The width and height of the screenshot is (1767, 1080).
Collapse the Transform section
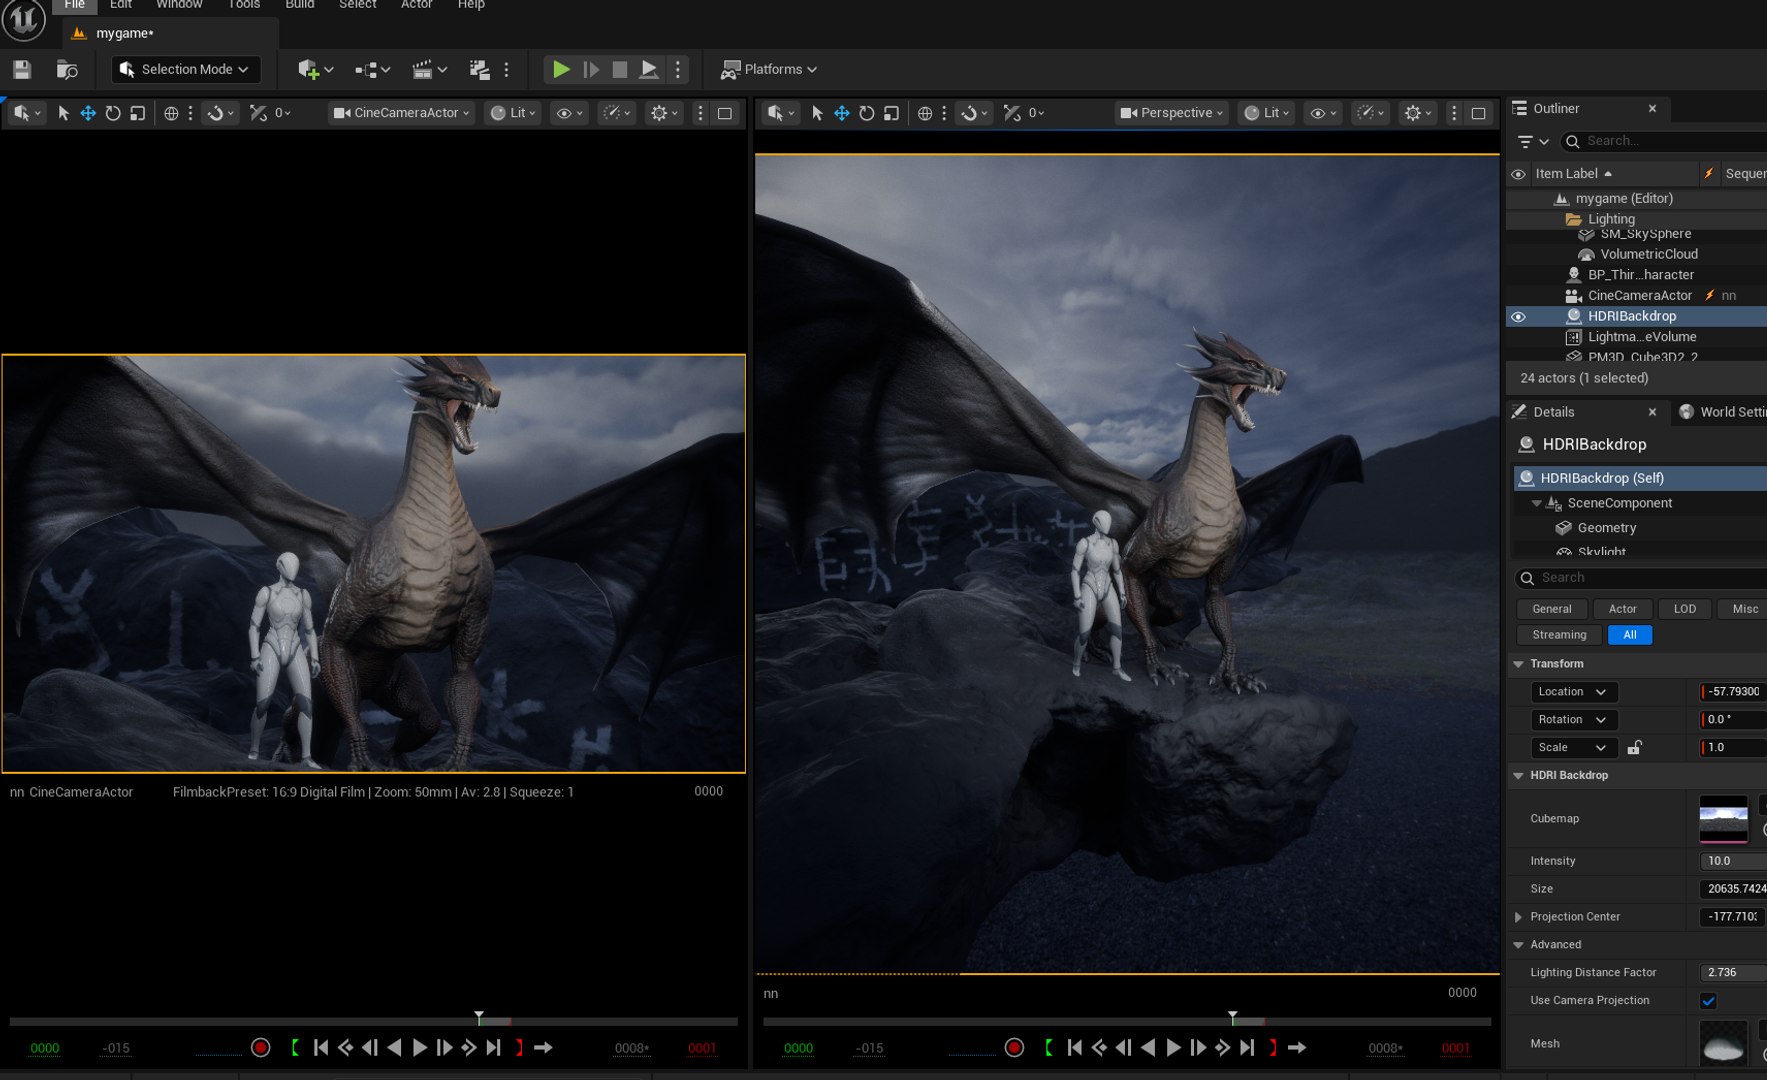(1518, 664)
